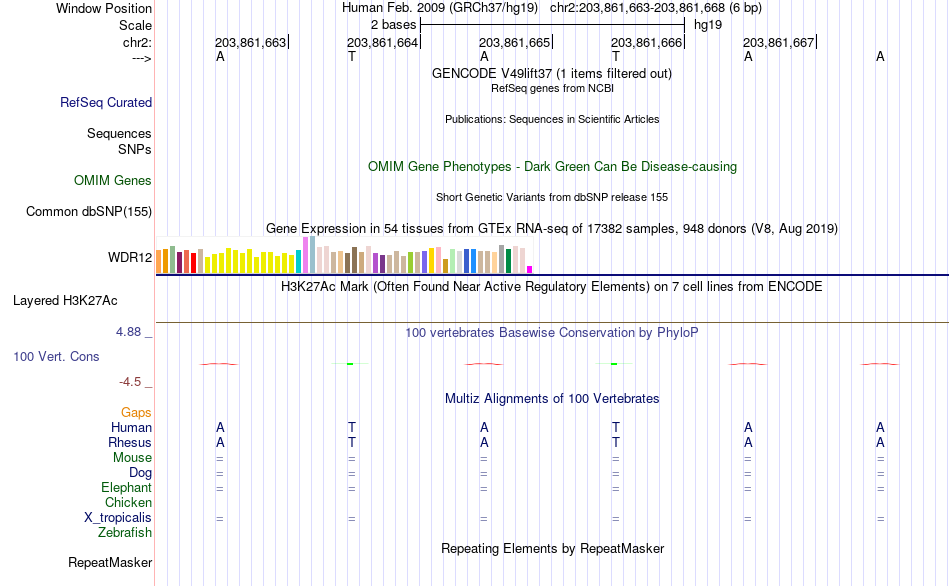
Task: Select the Mouse alignment row label
Action: point(132,458)
